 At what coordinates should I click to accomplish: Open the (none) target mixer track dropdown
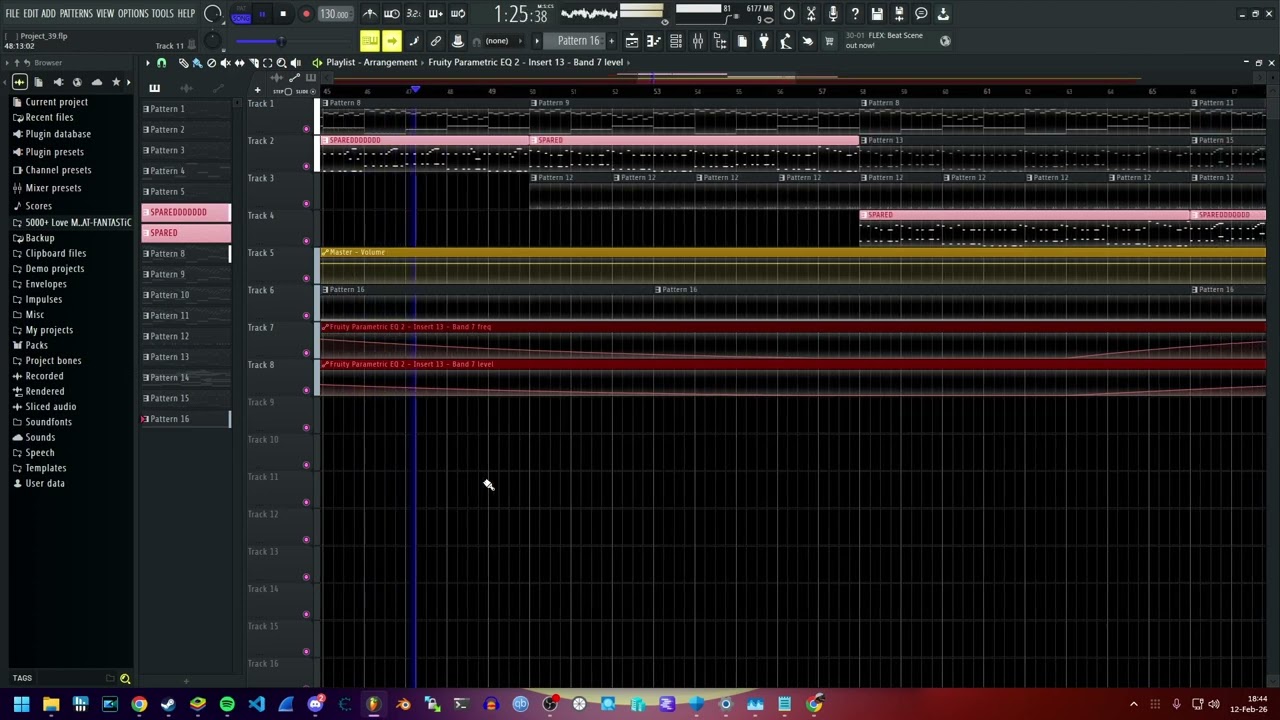[x=497, y=41]
